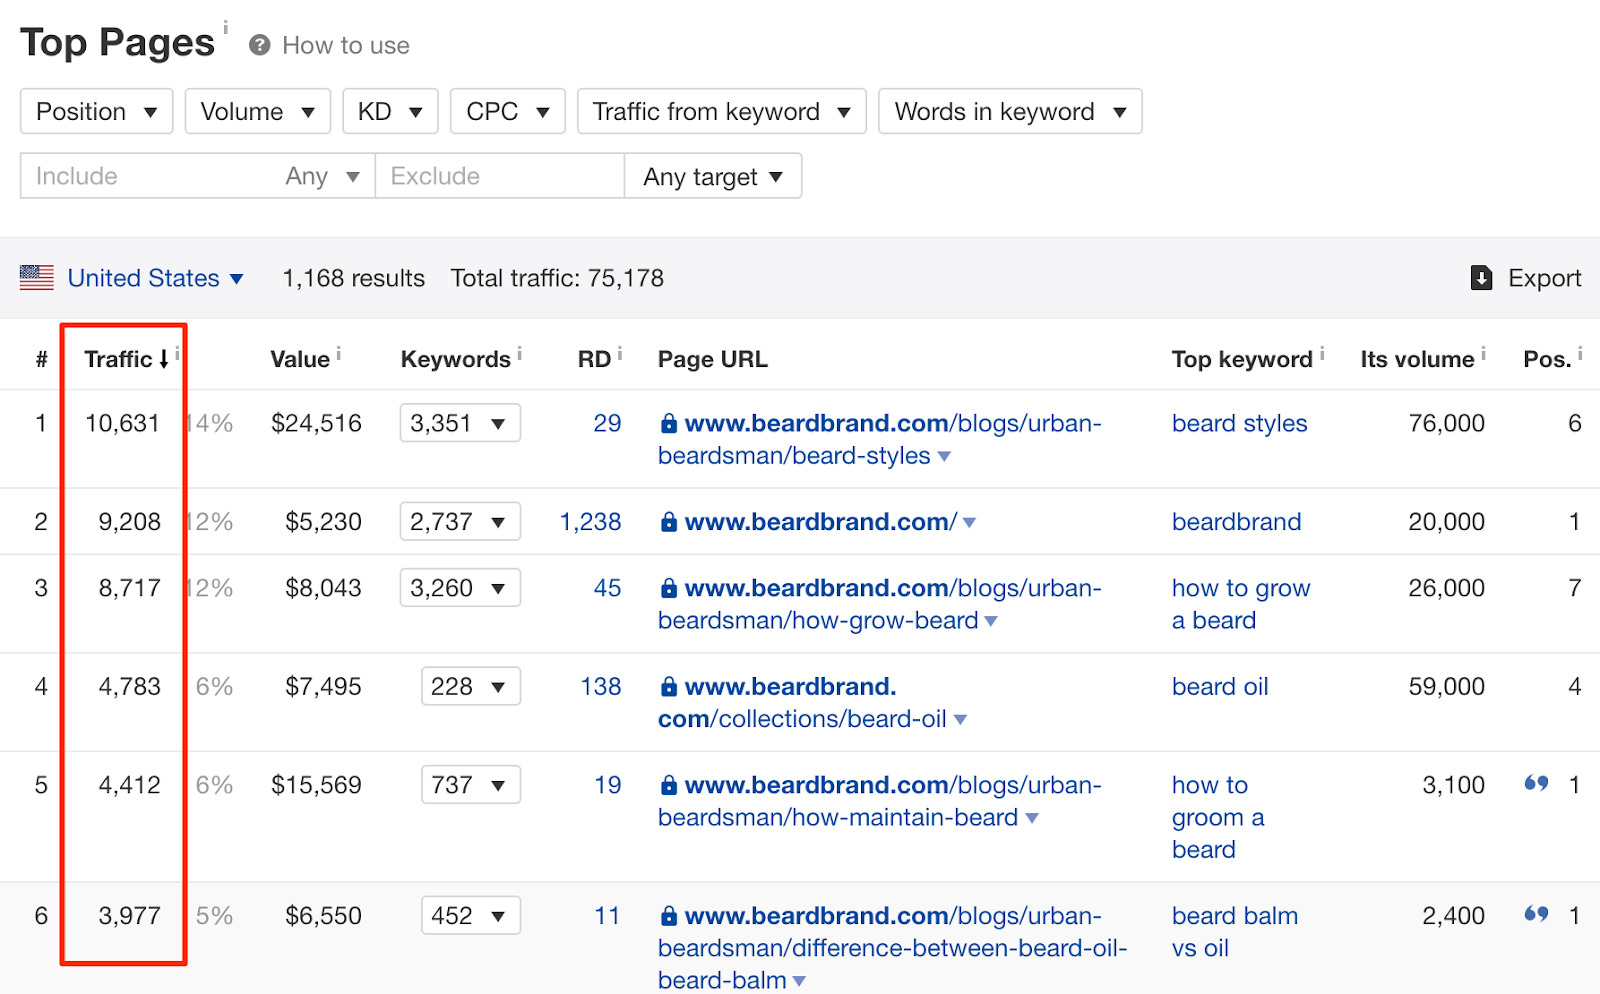Expand the 452 keywords dropdown
The width and height of the screenshot is (1600, 994).
coord(470,916)
